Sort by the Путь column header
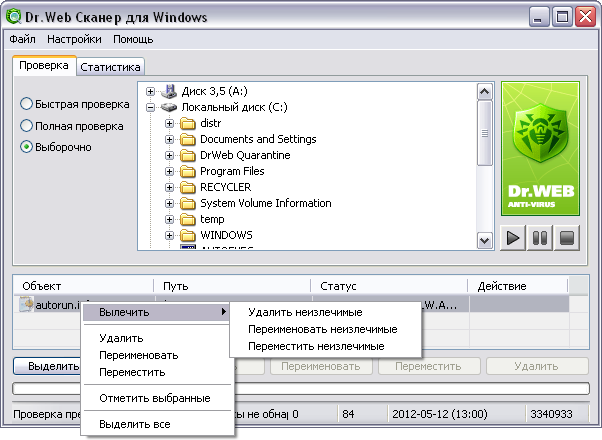 click(x=232, y=286)
